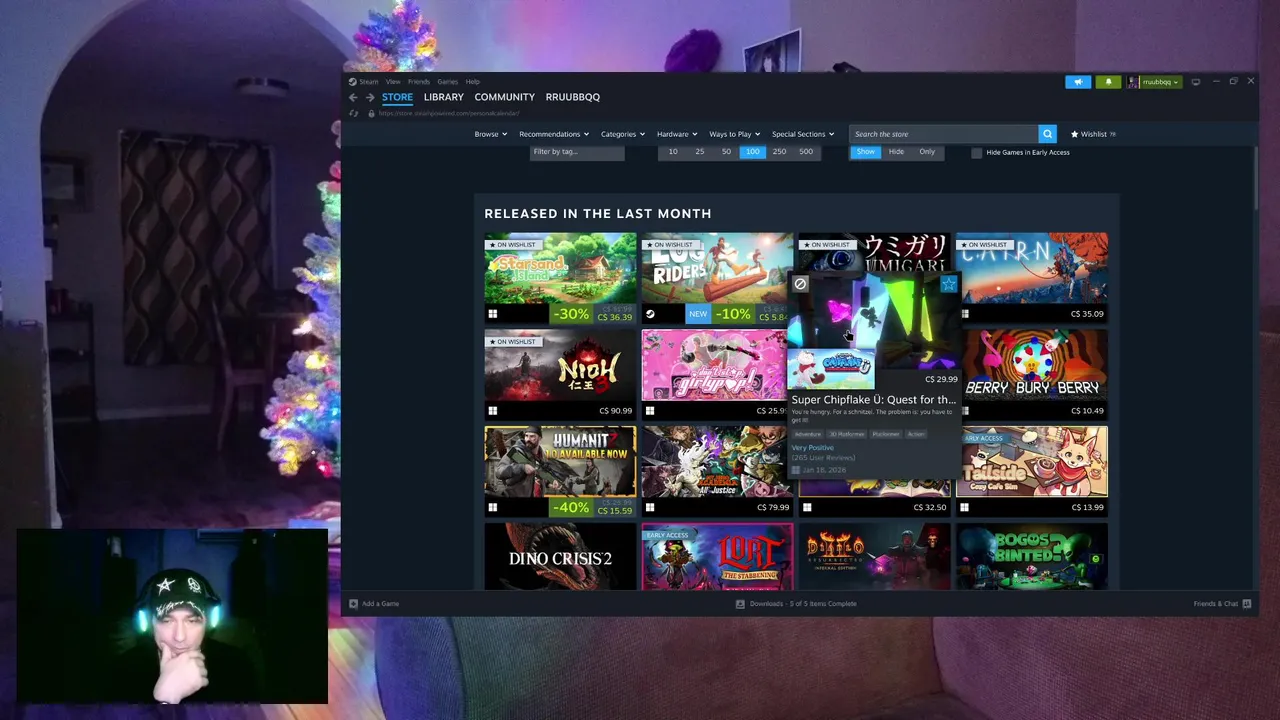Select the Hide filter option

pyautogui.click(x=896, y=152)
